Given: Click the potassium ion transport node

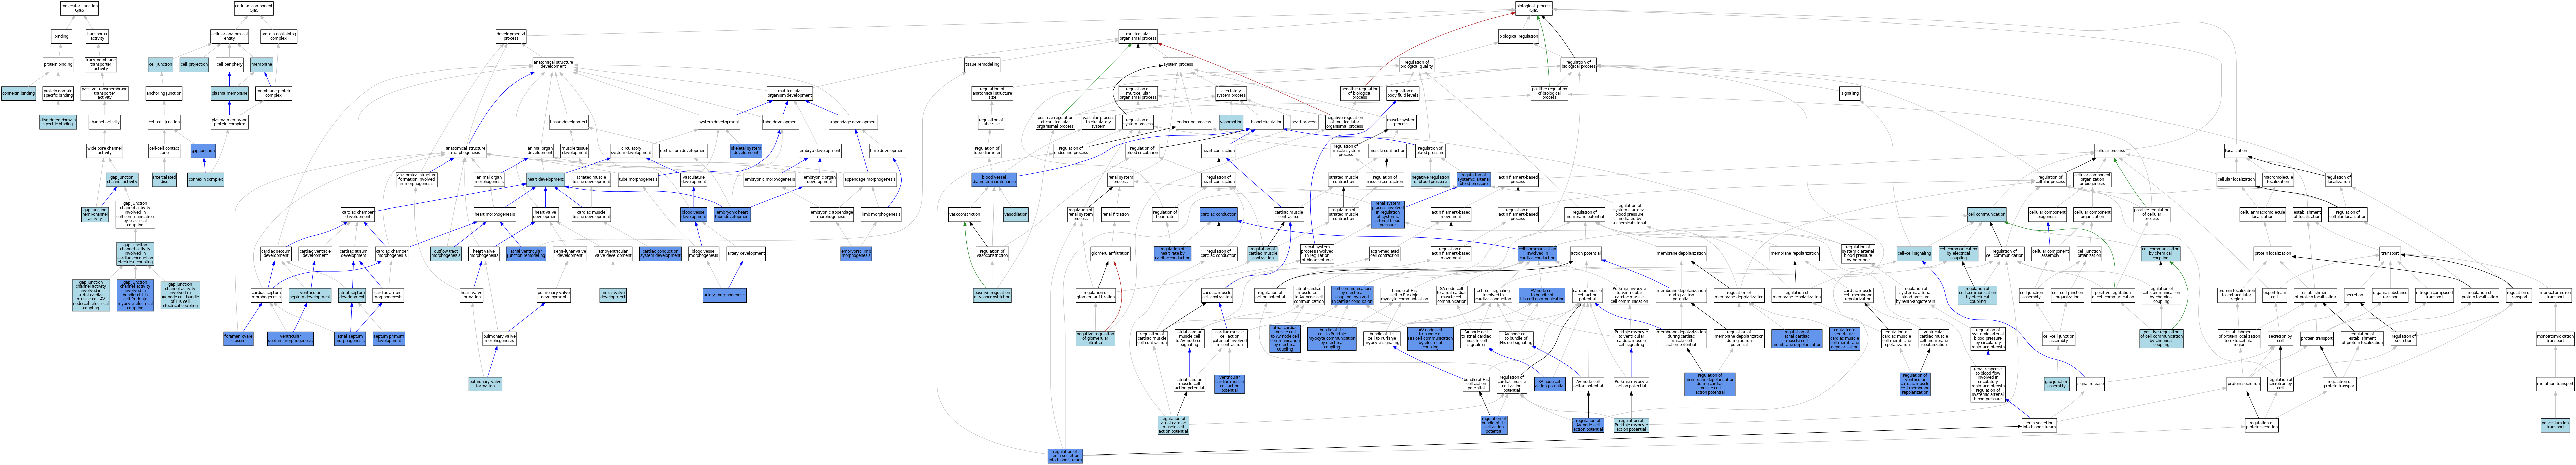Looking at the screenshot, I should pyautogui.click(x=2547, y=425).
